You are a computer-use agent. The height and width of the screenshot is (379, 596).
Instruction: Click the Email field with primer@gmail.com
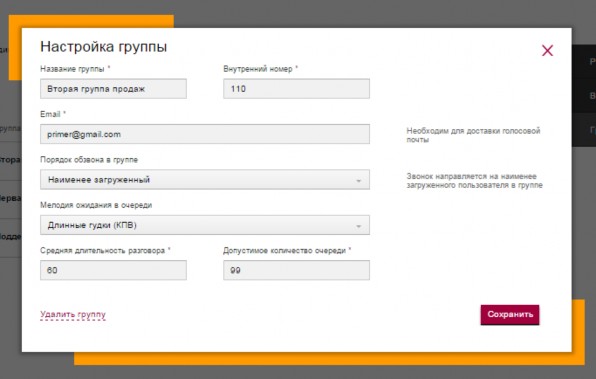(x=205, y=134)
